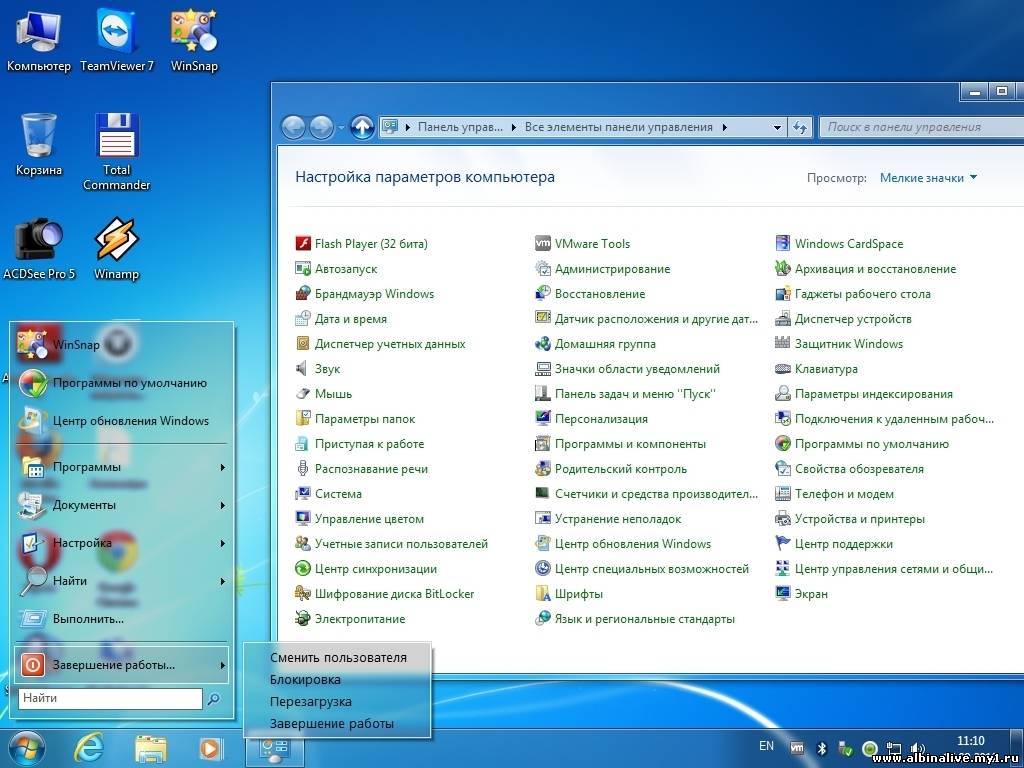Click the EN language indicator in the tray
Viewport: 1024px width, 768px height.
766,746
